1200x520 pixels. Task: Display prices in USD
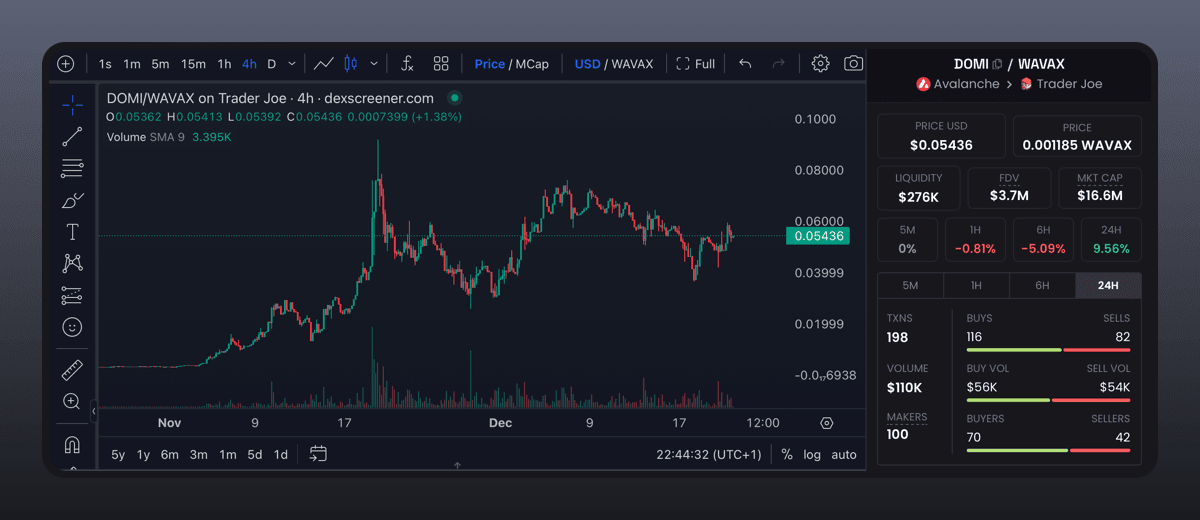587,64
